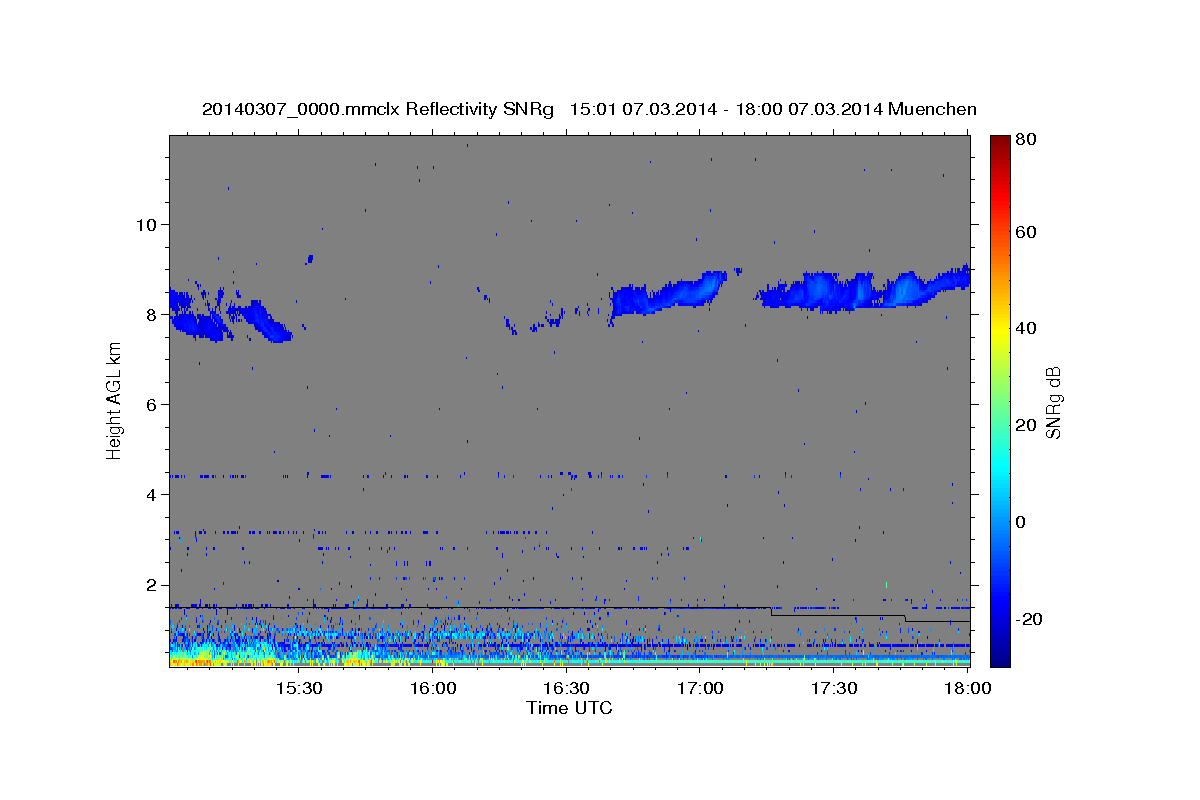Screen dimensions: 1200x800
Task: Click the height tick label 6
Action: click(149, 404)
